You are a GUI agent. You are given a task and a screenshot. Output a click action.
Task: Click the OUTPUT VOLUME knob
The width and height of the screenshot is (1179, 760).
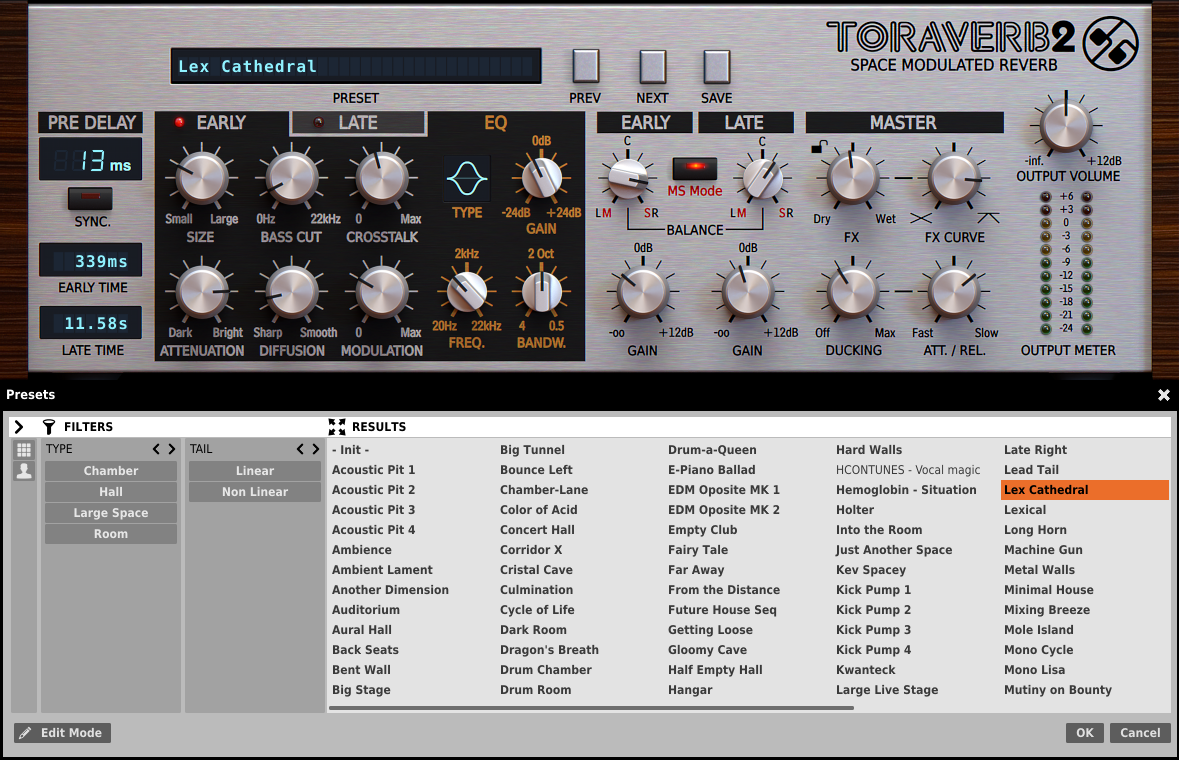pos(1065,126)
